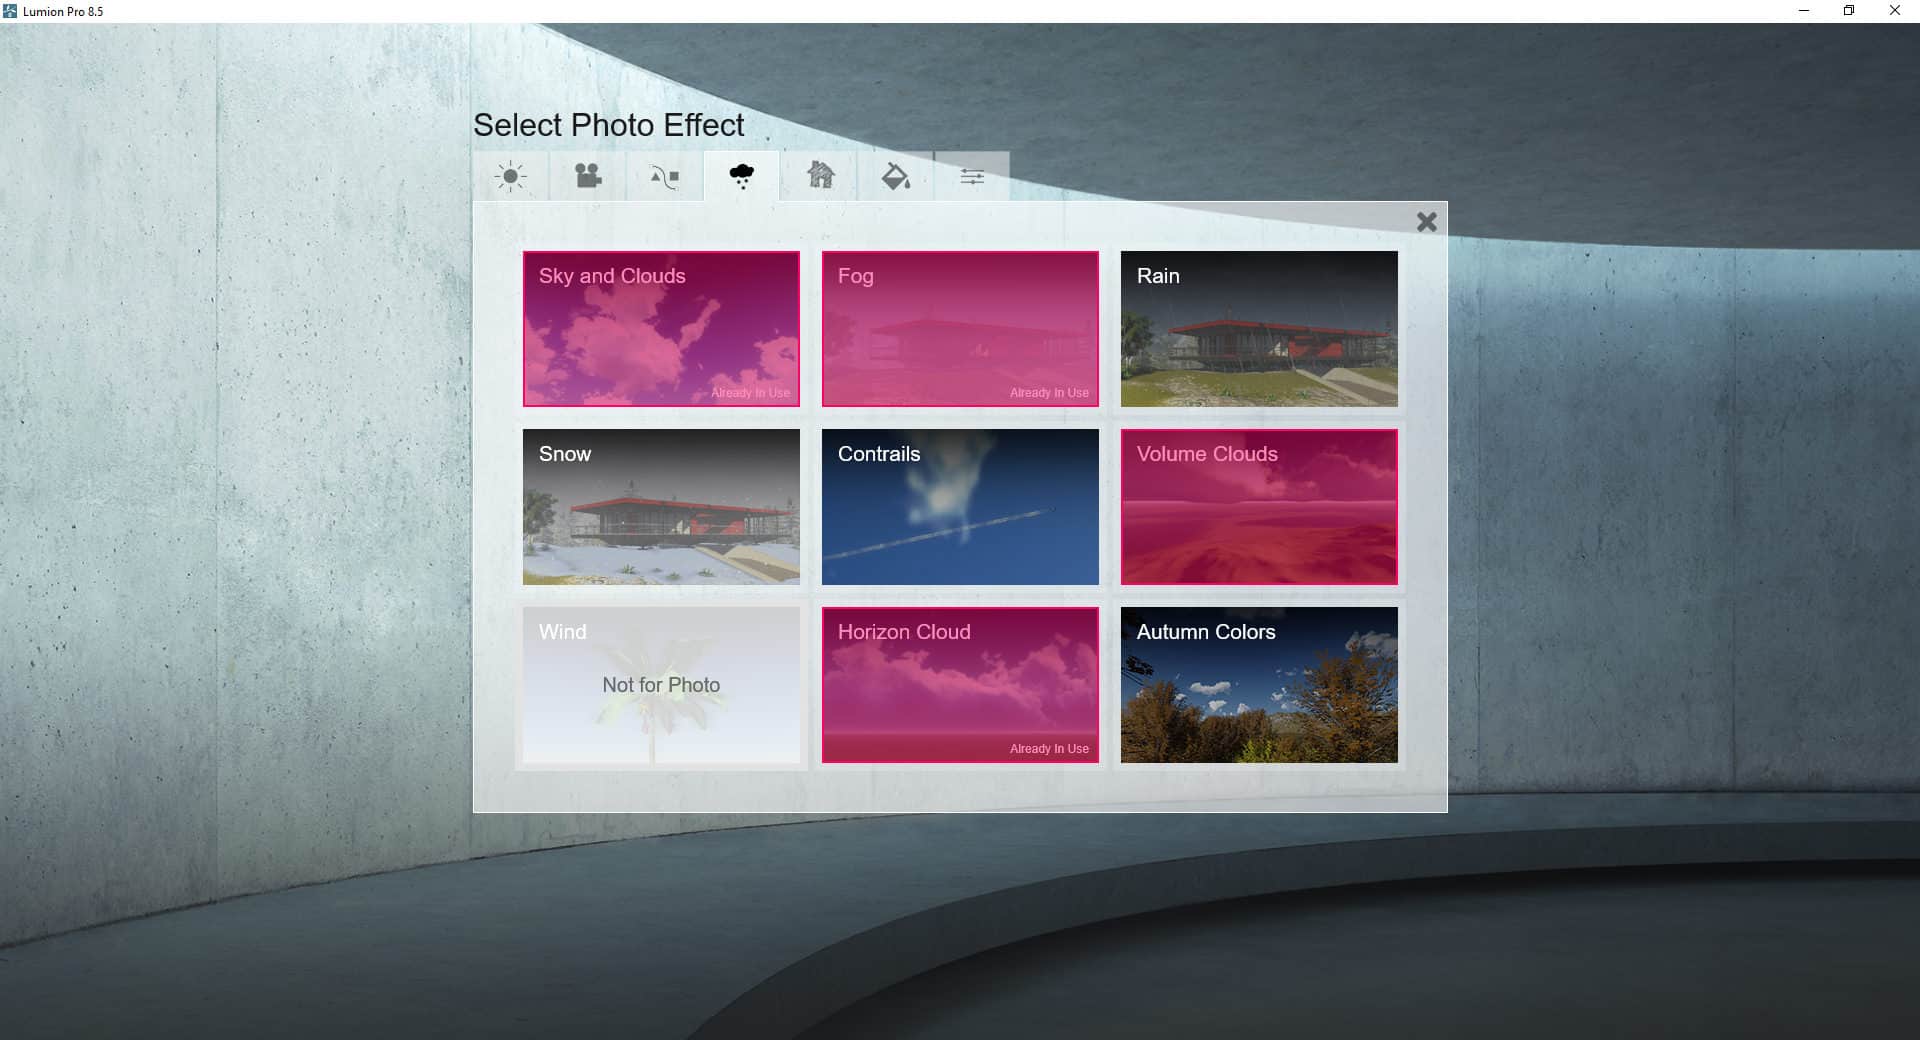
Task: Add the Snow effect
Action: (661, 507)
